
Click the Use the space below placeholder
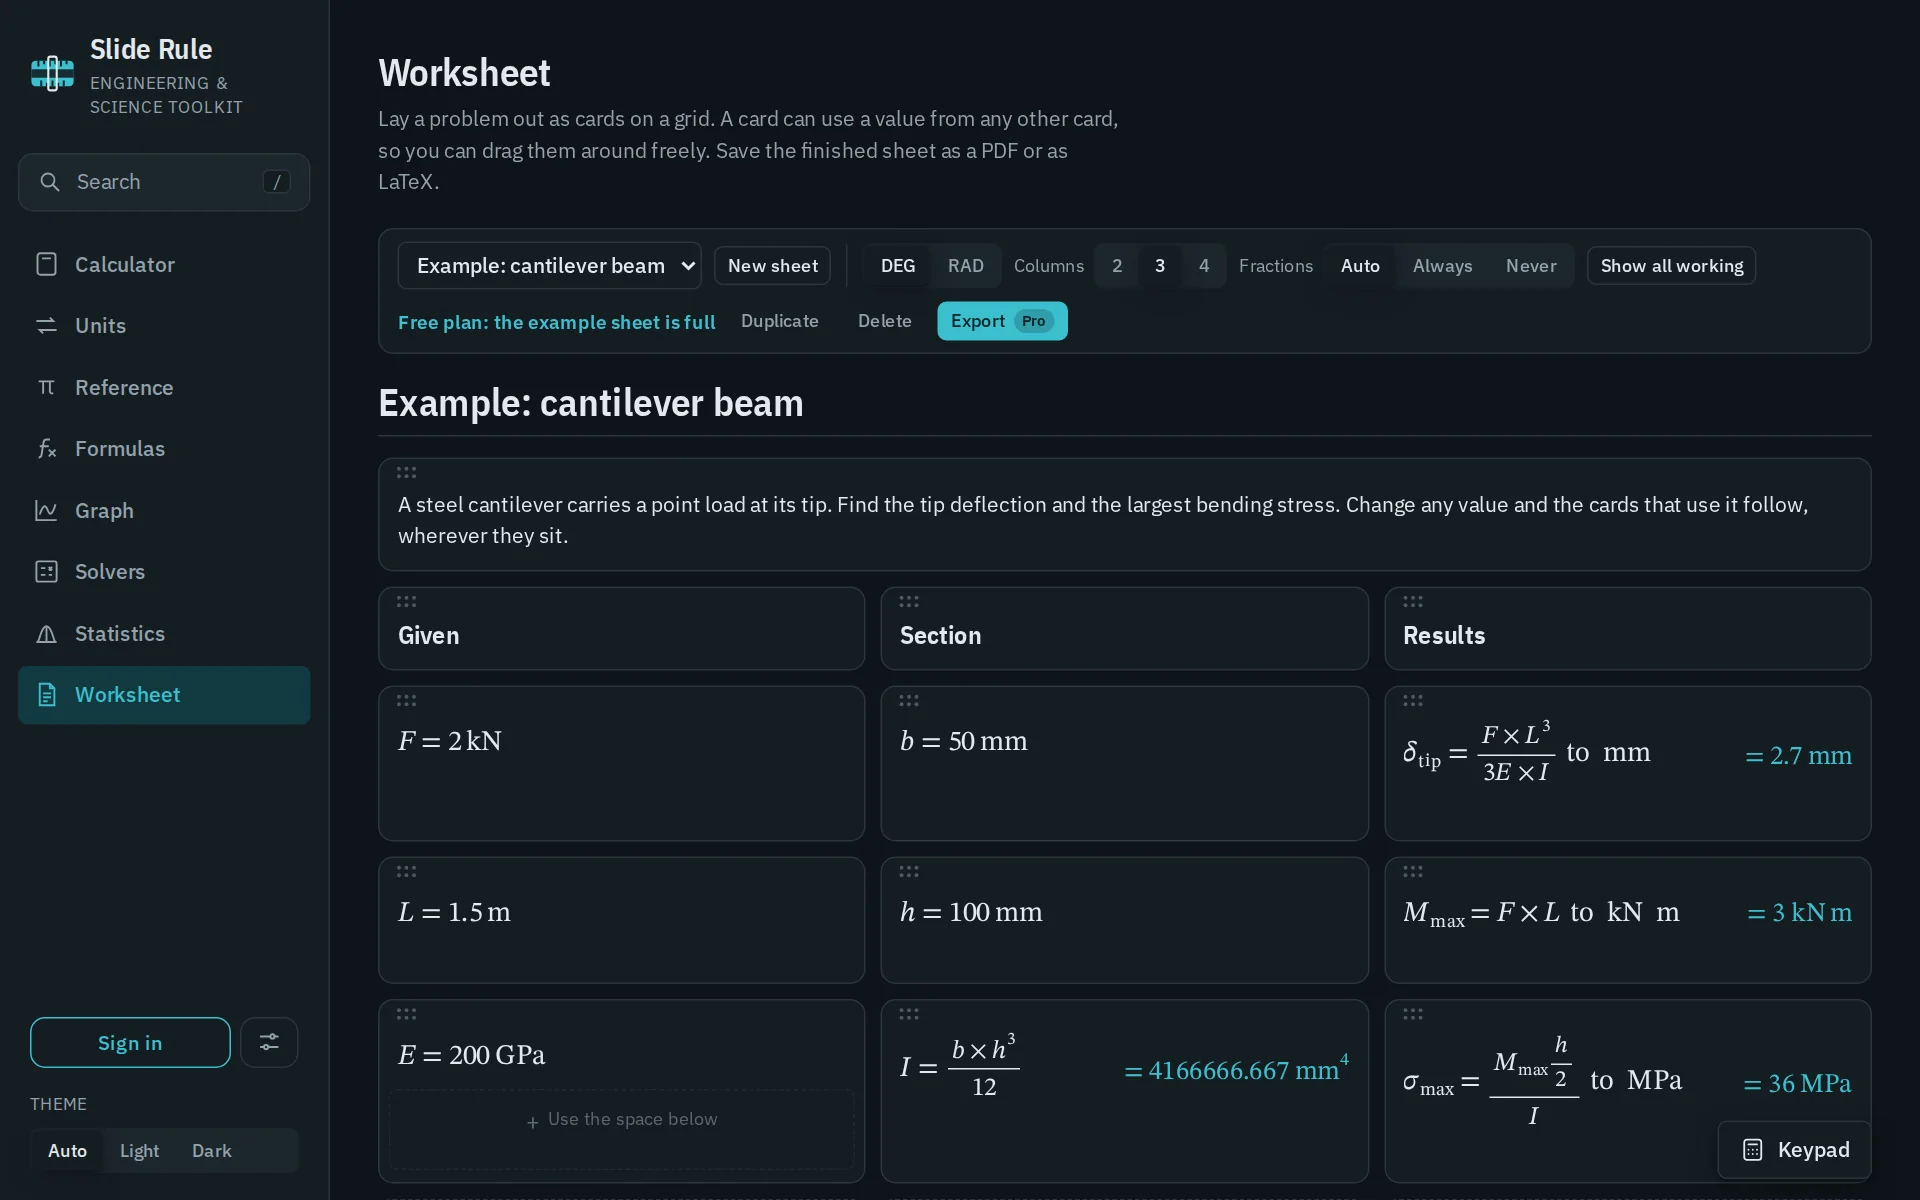pyautogui.click(x=622, y=1129)
